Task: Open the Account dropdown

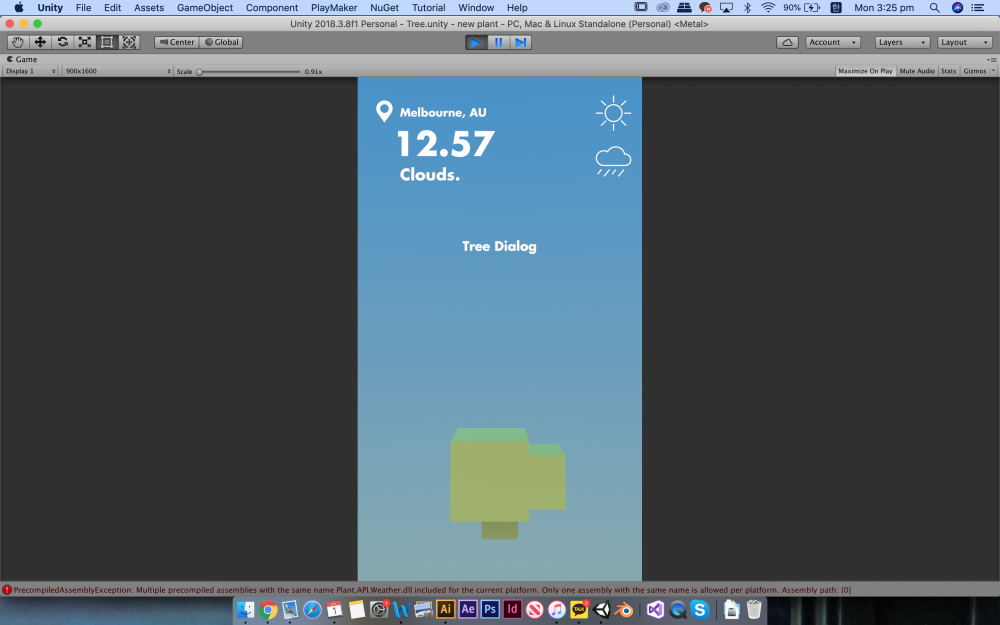Action: pyautogui.click(x=833, y=42)
